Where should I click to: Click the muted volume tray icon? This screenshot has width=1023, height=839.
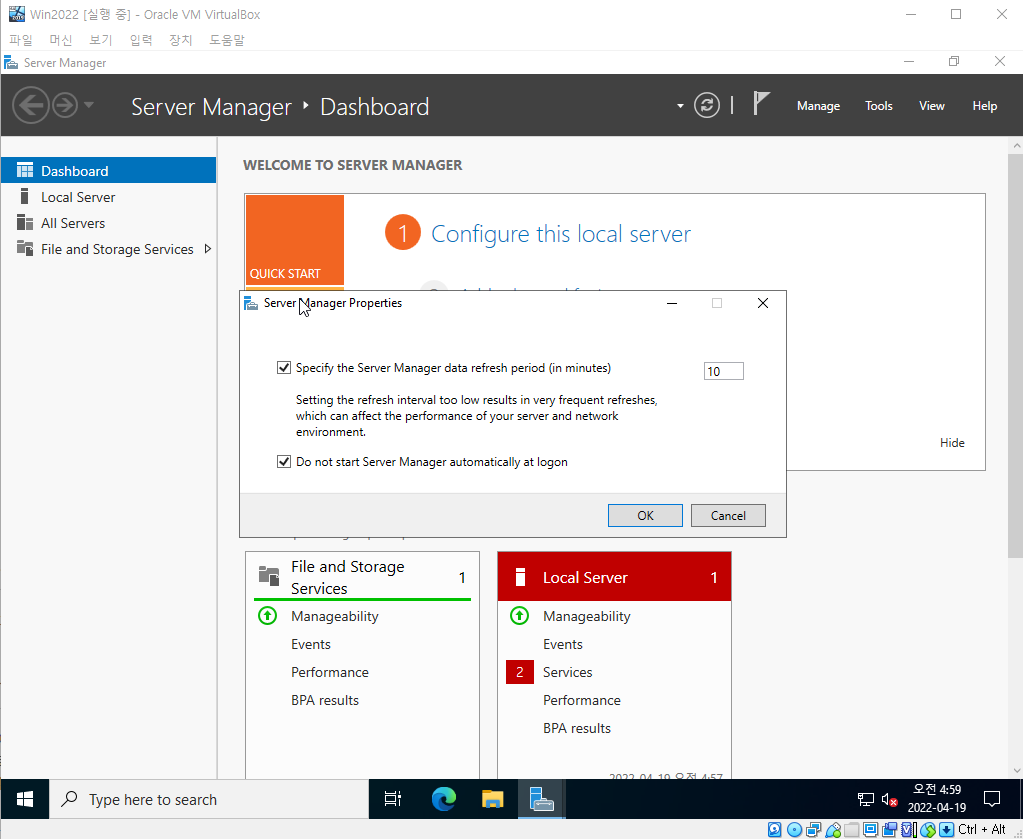coord(889,799)
